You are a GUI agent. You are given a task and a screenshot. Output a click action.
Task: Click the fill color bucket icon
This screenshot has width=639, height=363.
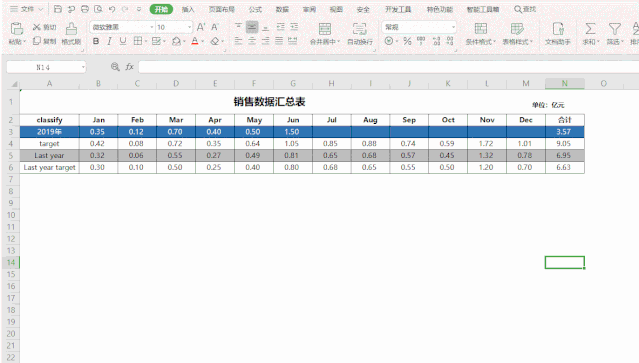click(x=176, y=41)
